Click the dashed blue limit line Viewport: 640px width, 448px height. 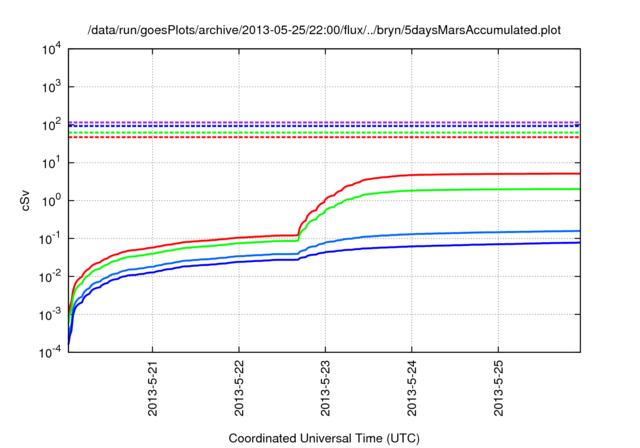coord(324,126)
